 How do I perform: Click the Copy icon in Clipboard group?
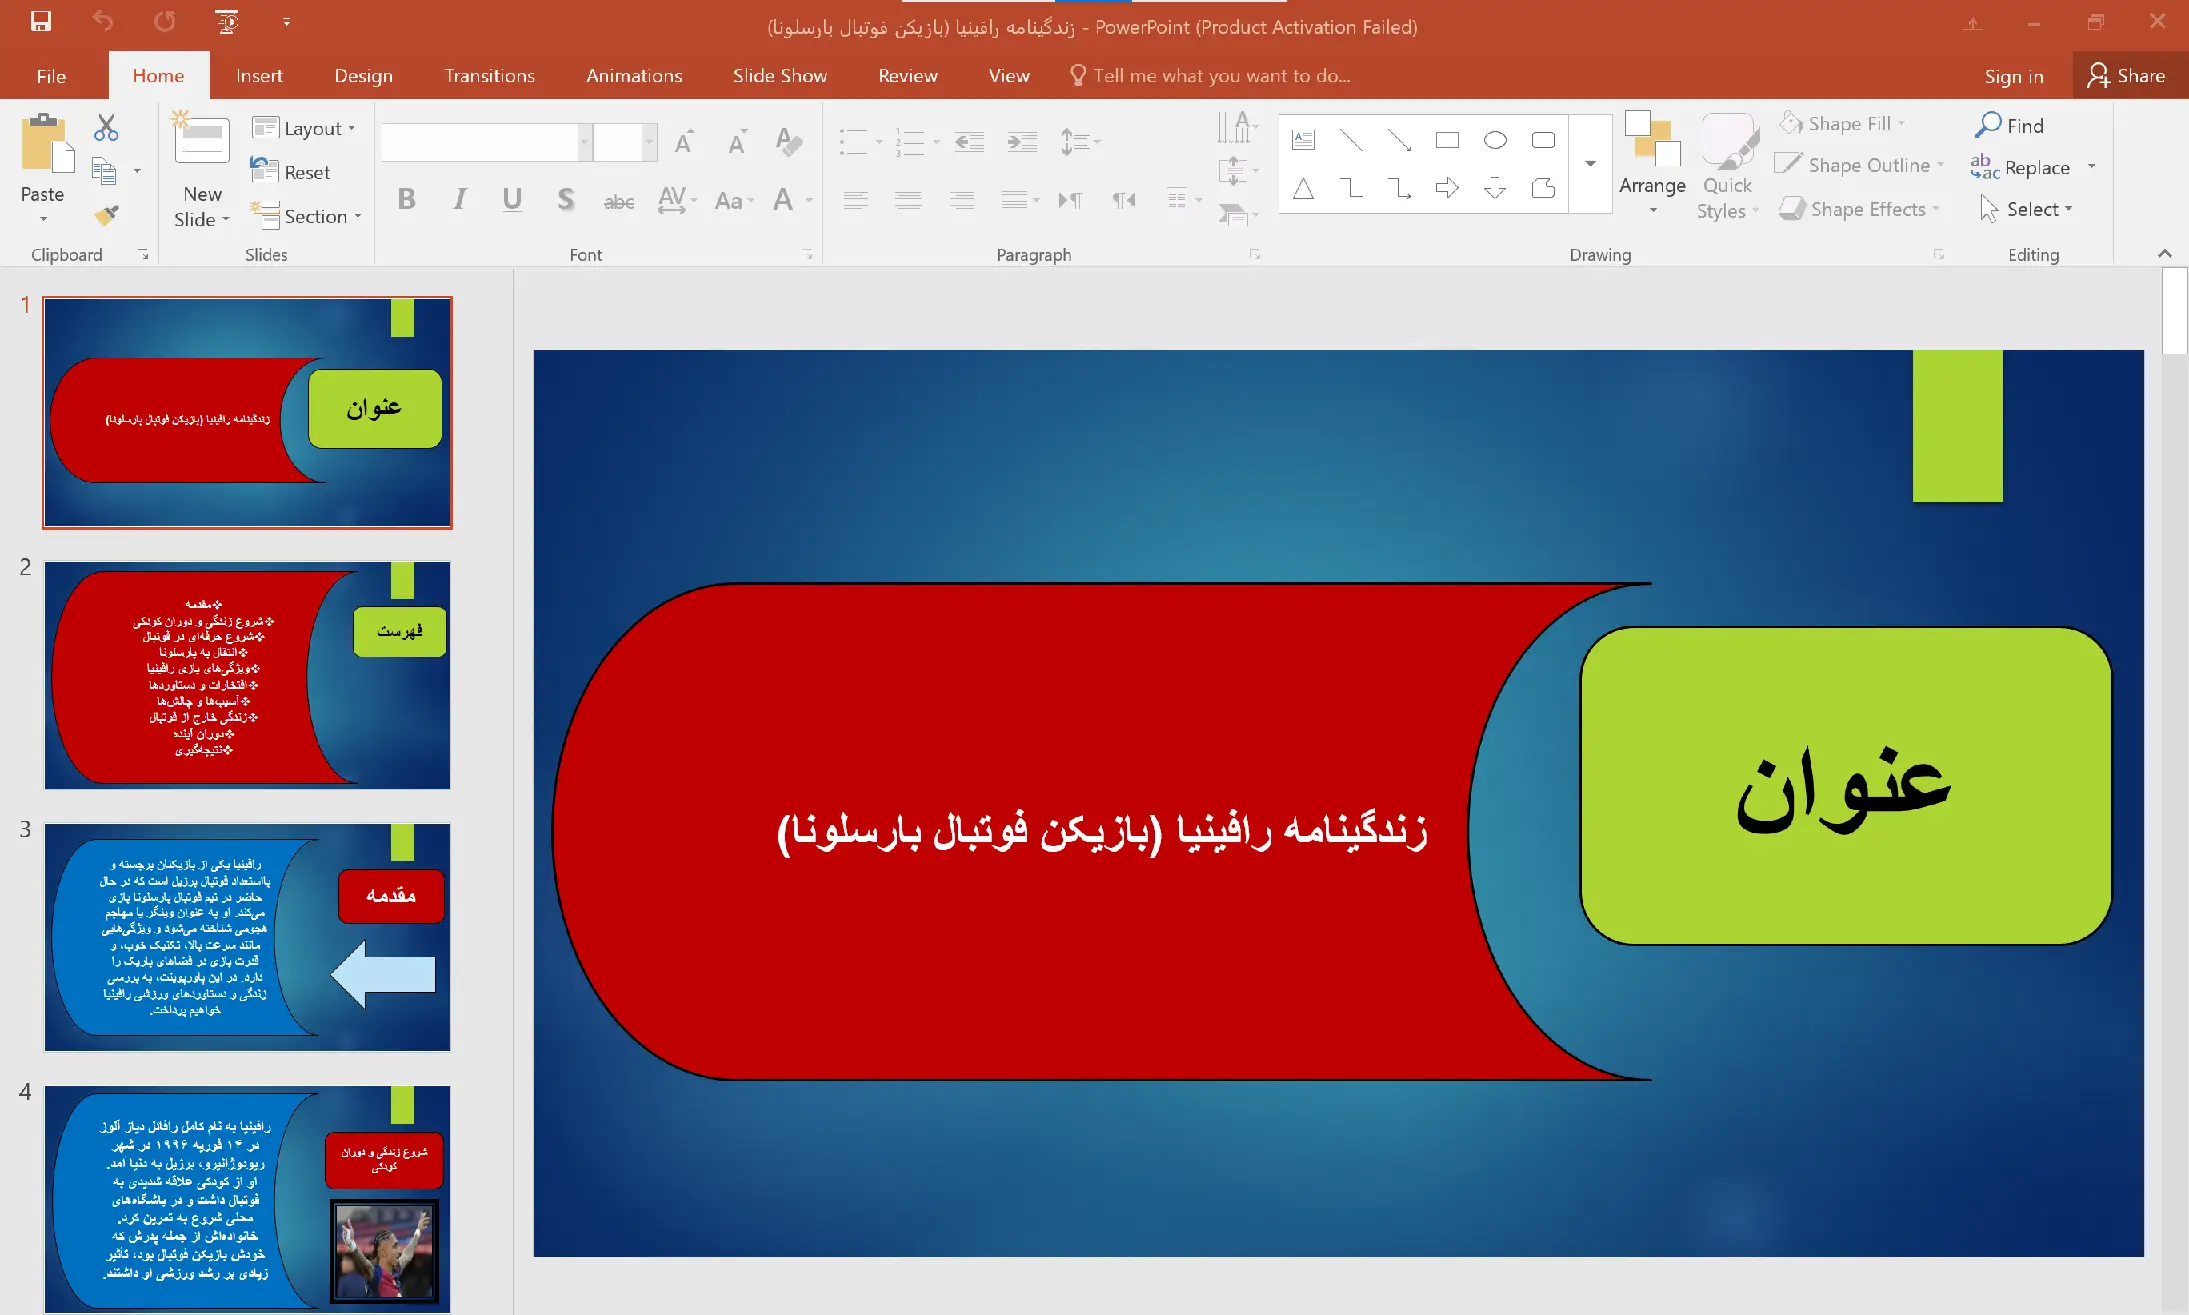tap(104, 171)
